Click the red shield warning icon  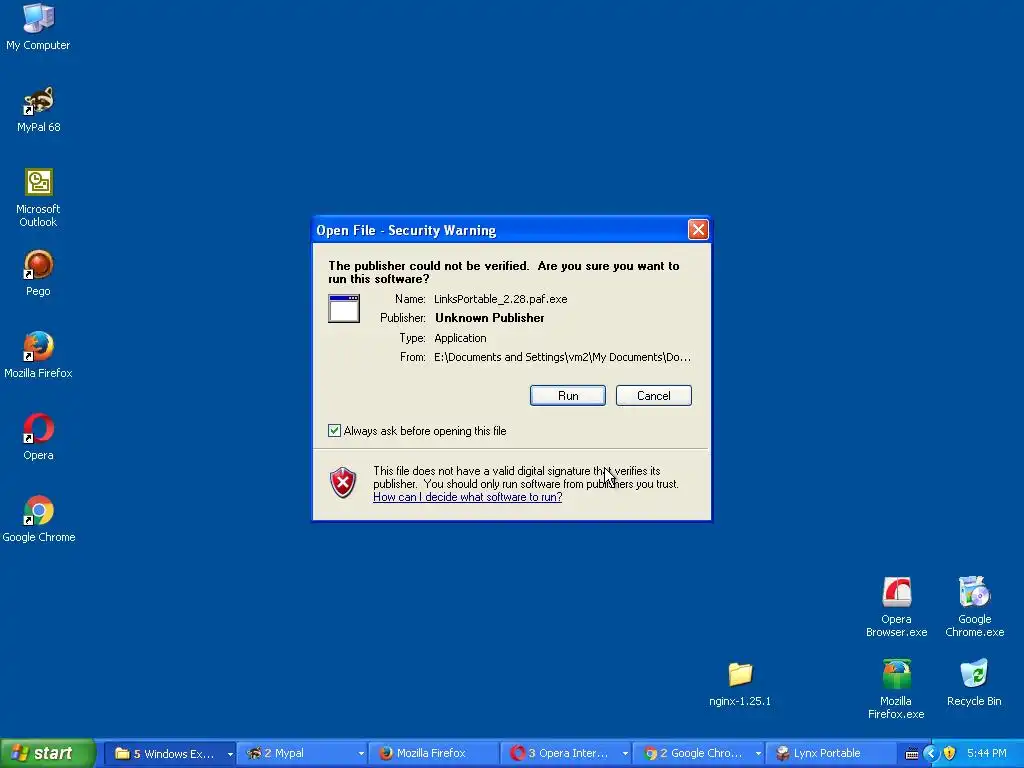pyautogui.click(x=343, y=483)
